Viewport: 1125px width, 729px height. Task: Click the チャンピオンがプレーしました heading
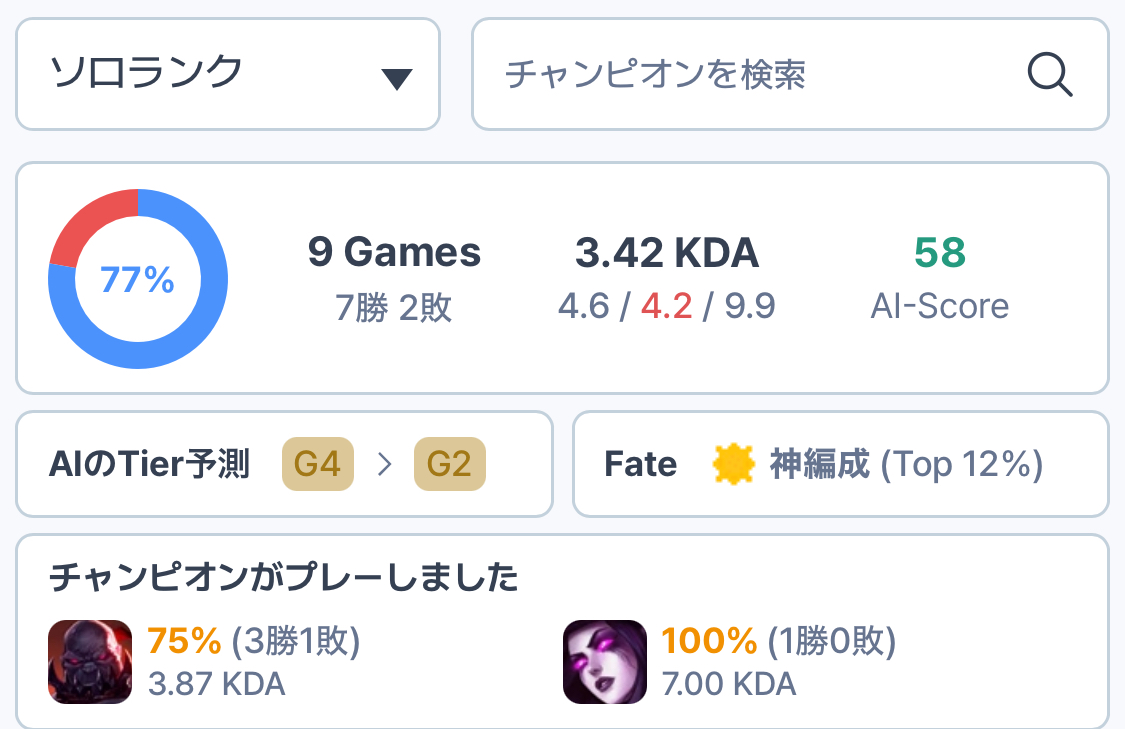[x=284, y=578]
